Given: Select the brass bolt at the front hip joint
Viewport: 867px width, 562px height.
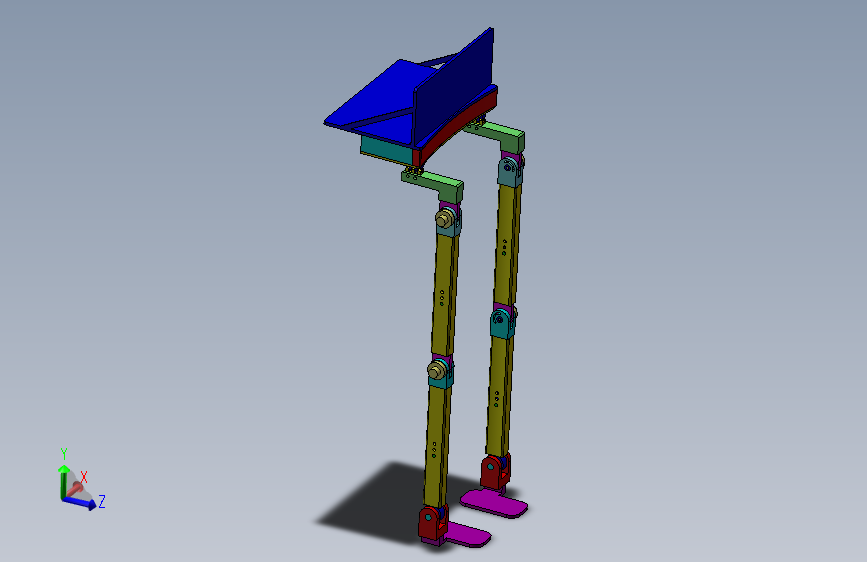Looking at the screenshot, I should click(443, 219).
